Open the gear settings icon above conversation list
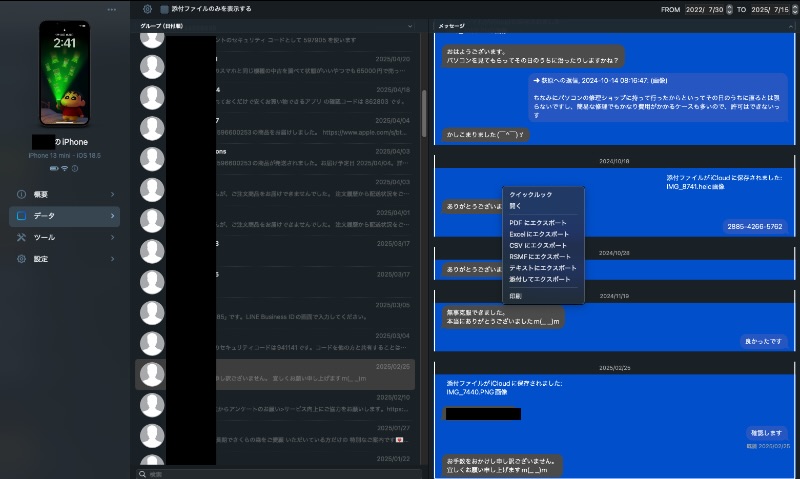This screenshot has width=800, height=479. [147, 9]
